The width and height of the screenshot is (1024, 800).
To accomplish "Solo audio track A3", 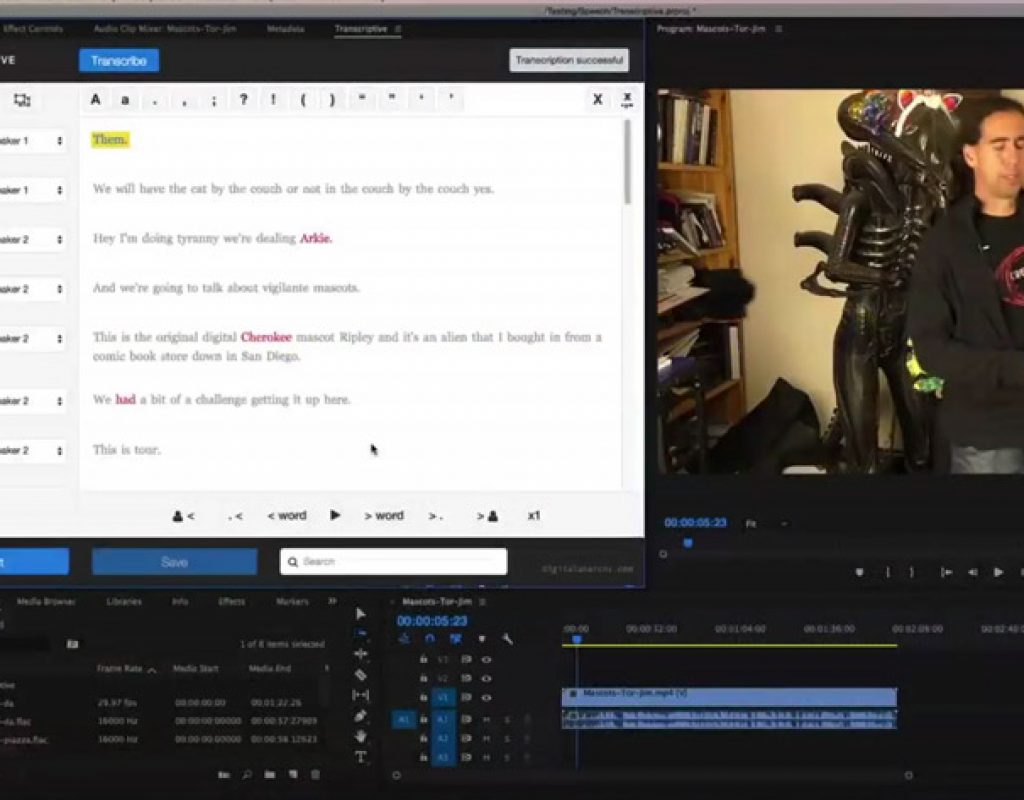I will pyautogui.click(x=507, y=758).
